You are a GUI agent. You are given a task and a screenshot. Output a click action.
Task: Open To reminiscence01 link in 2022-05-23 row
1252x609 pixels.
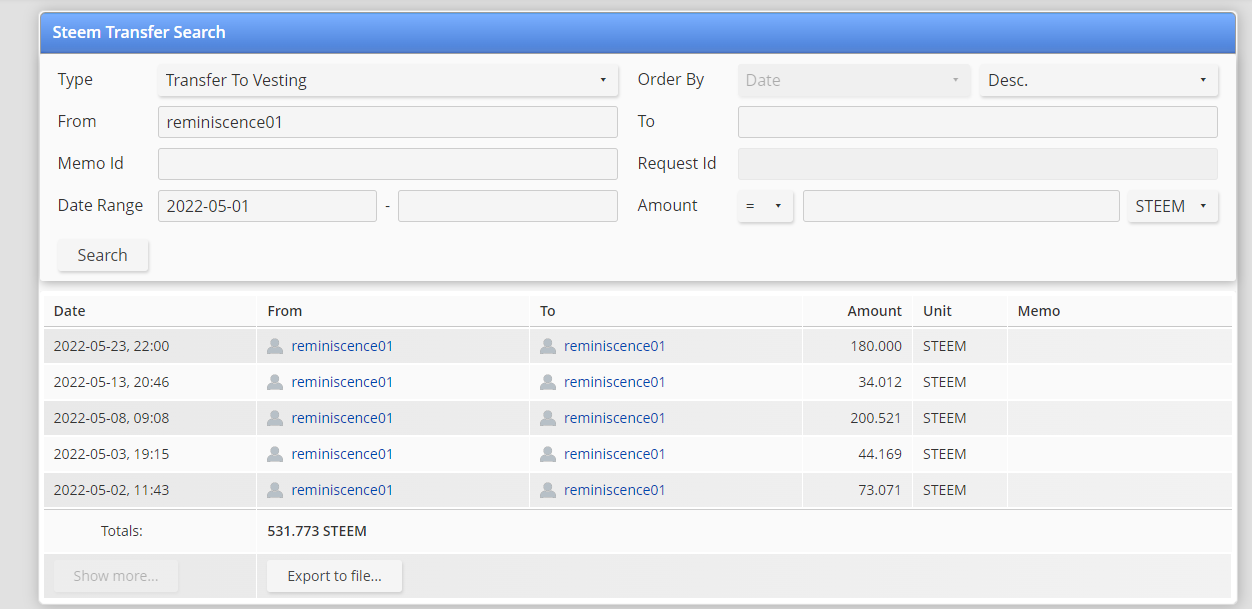[615, 346]
